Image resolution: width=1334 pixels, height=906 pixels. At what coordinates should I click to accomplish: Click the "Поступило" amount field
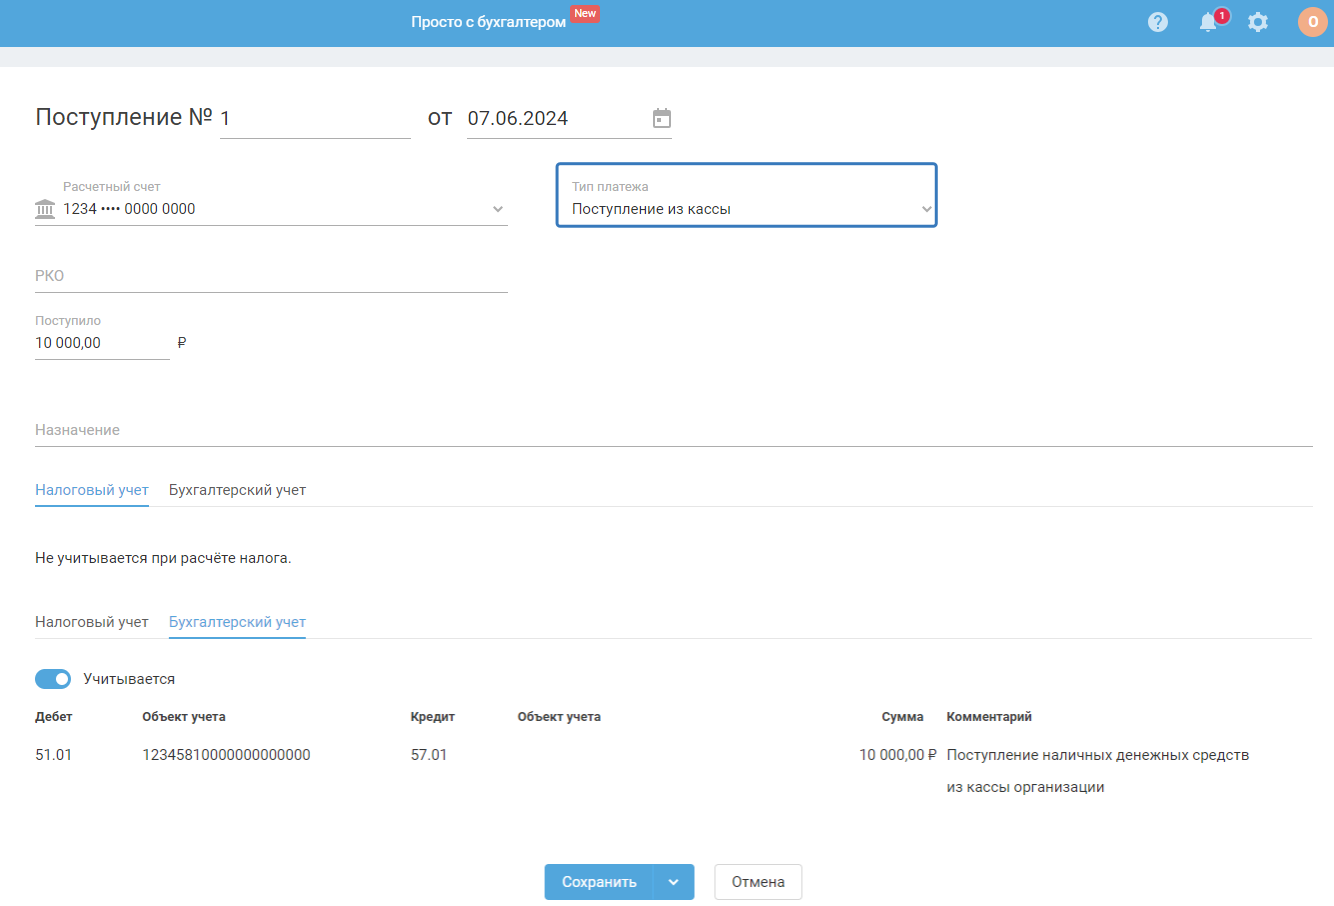pos(100,343)
